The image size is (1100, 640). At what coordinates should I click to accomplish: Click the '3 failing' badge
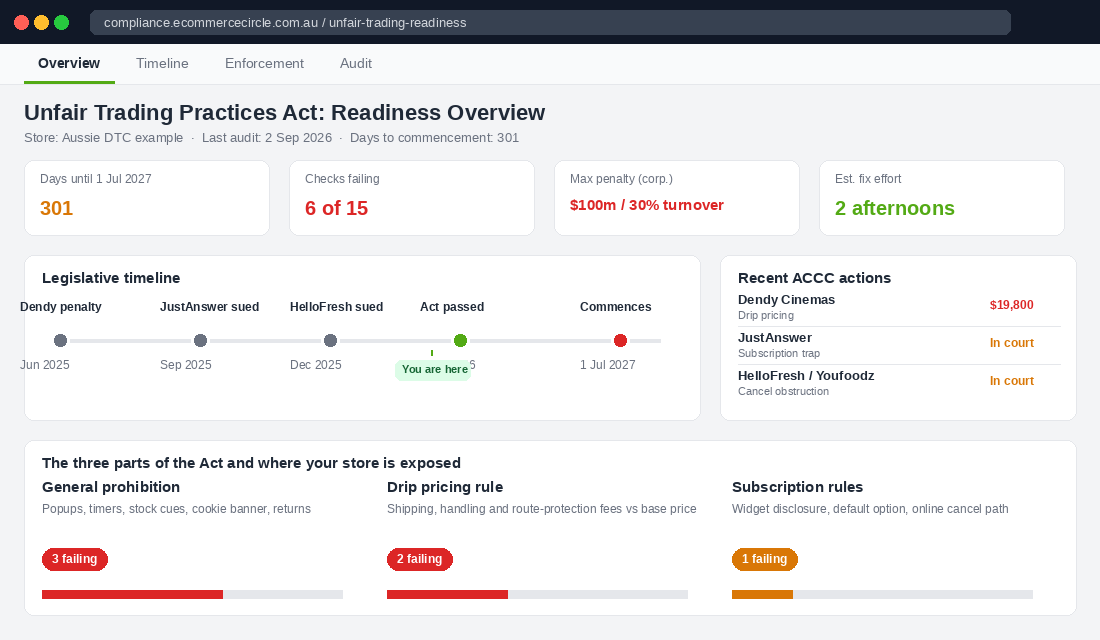point(75,559)
